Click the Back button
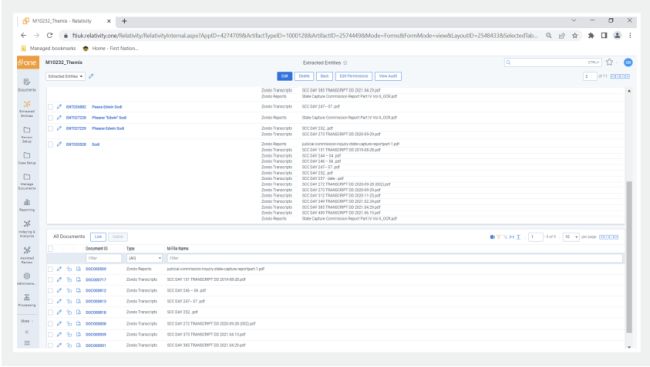 click(x=324, y=76)
